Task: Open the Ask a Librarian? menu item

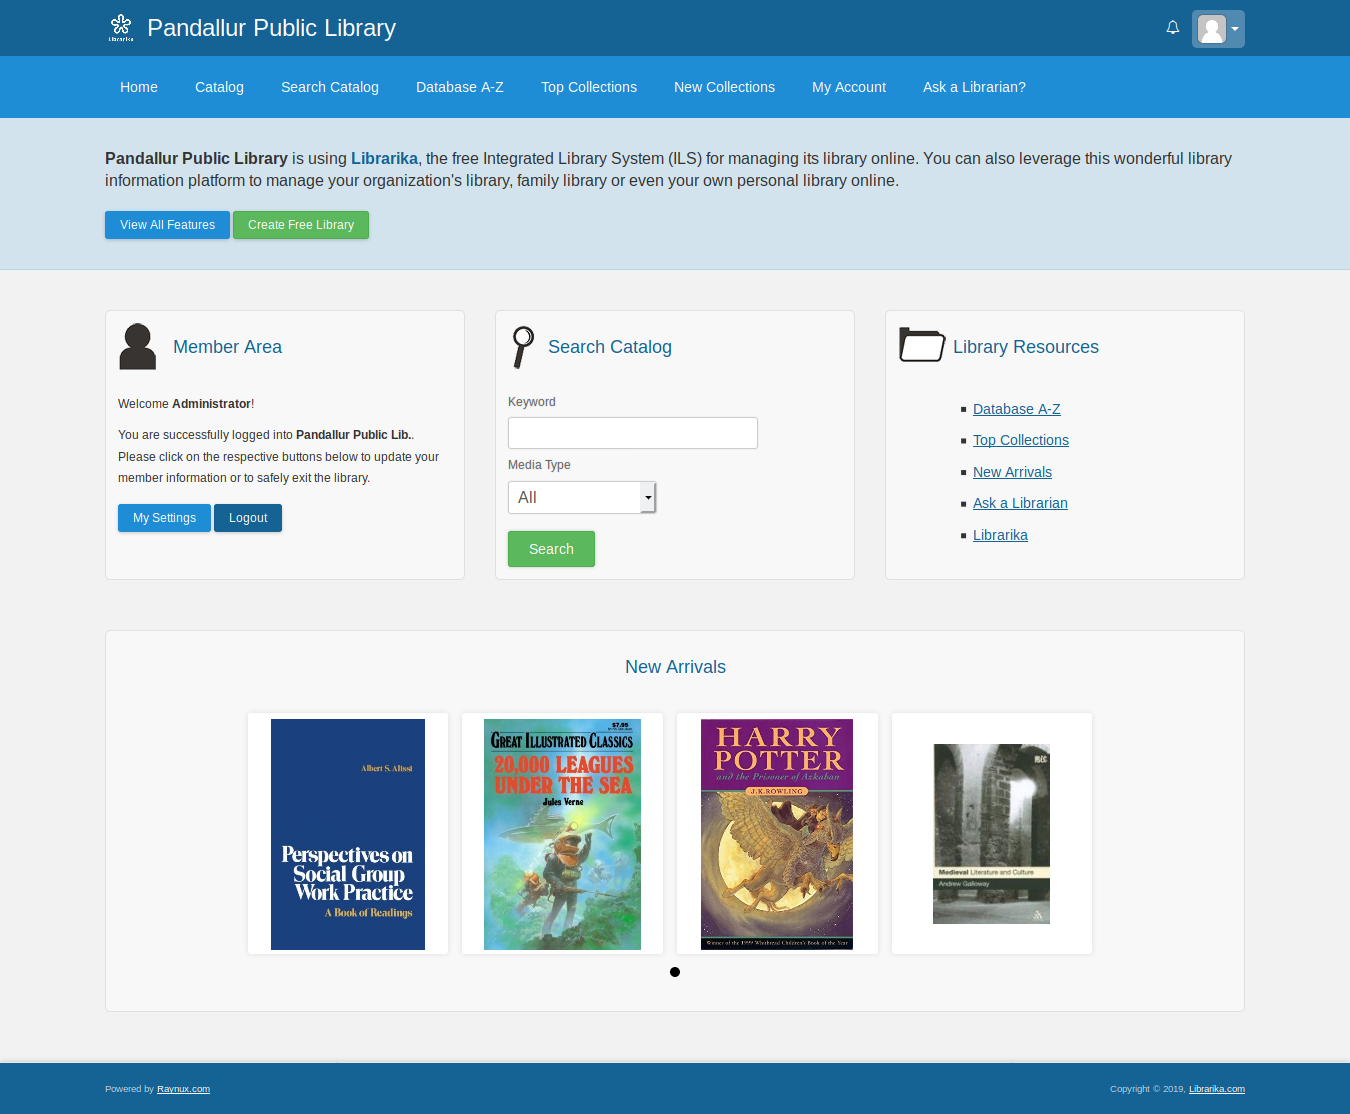Action: coord(974,87)
